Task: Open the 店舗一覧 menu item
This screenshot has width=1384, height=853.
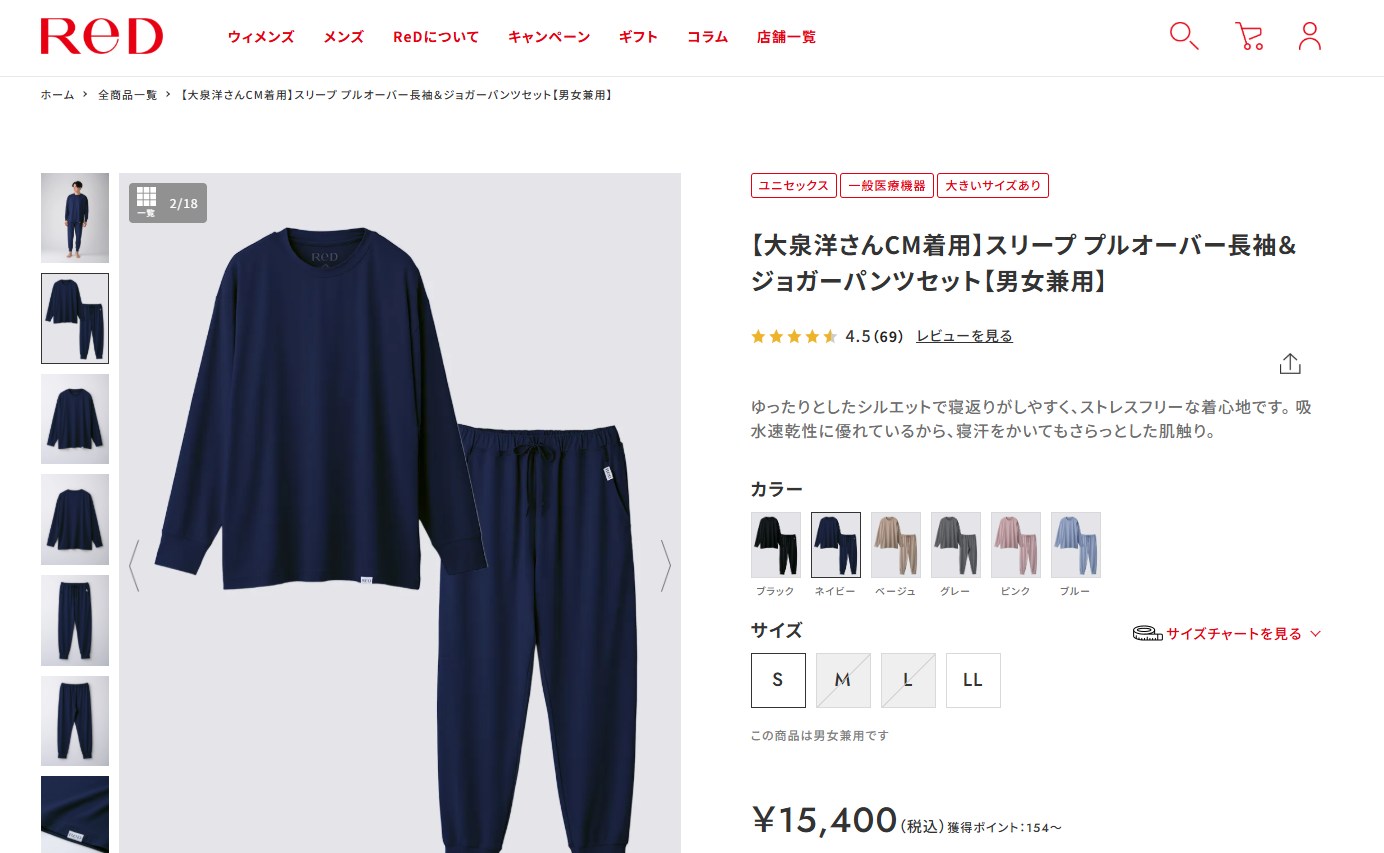Action: coord(786,37)
